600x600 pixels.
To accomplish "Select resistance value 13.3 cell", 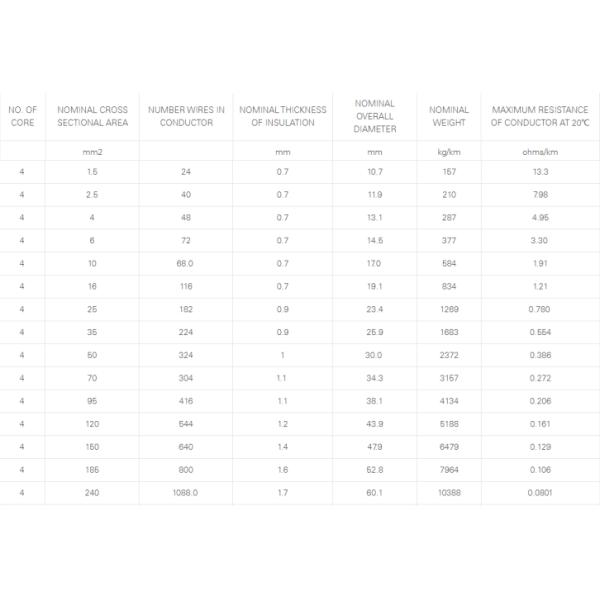I will (540, 172).
